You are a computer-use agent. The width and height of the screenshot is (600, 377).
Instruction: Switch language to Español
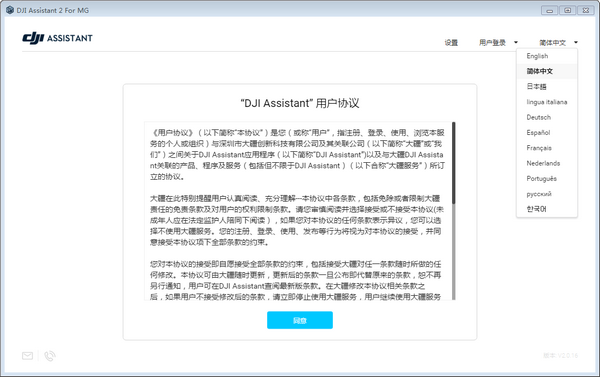[x=547, y=132]
